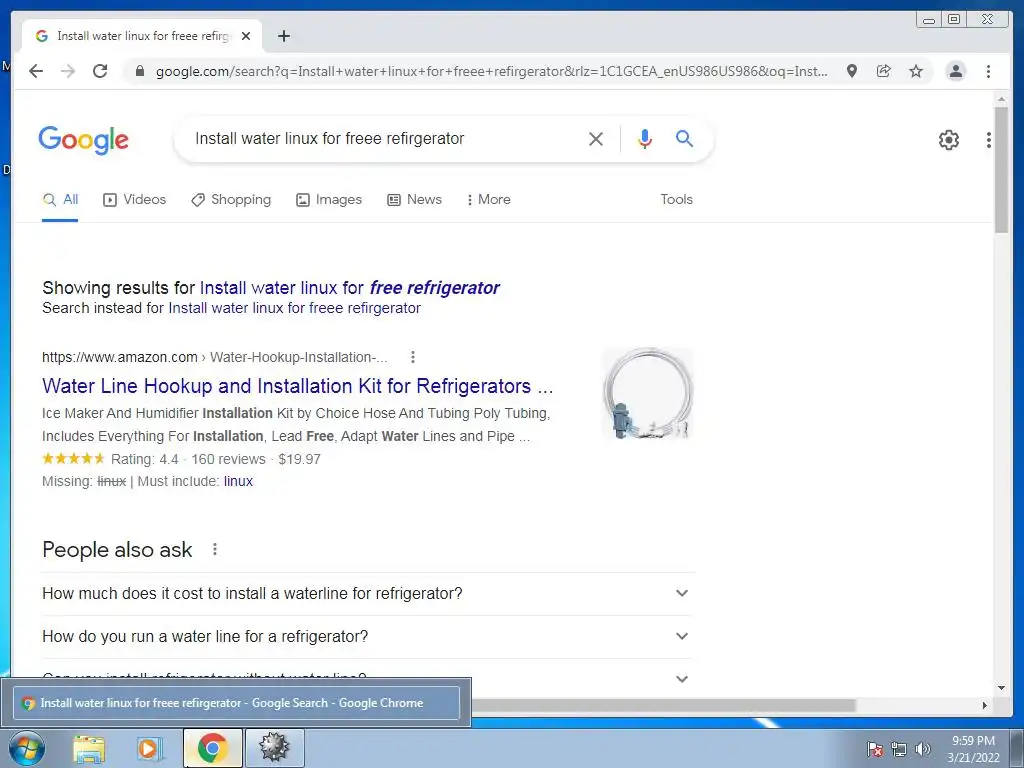Click the vertical scrollbar thumb
The width and height of the screenshot is (1024, 768).
(1000, 170)
